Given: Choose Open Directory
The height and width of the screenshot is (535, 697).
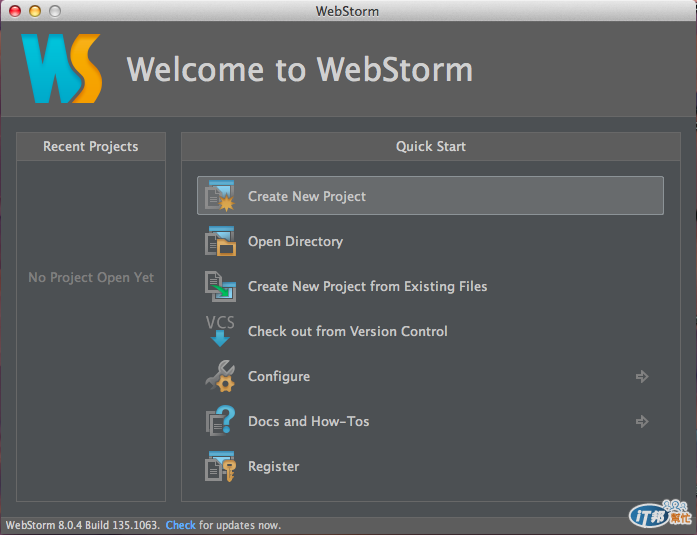Looking at the screenshot, I should click(295, 241).
